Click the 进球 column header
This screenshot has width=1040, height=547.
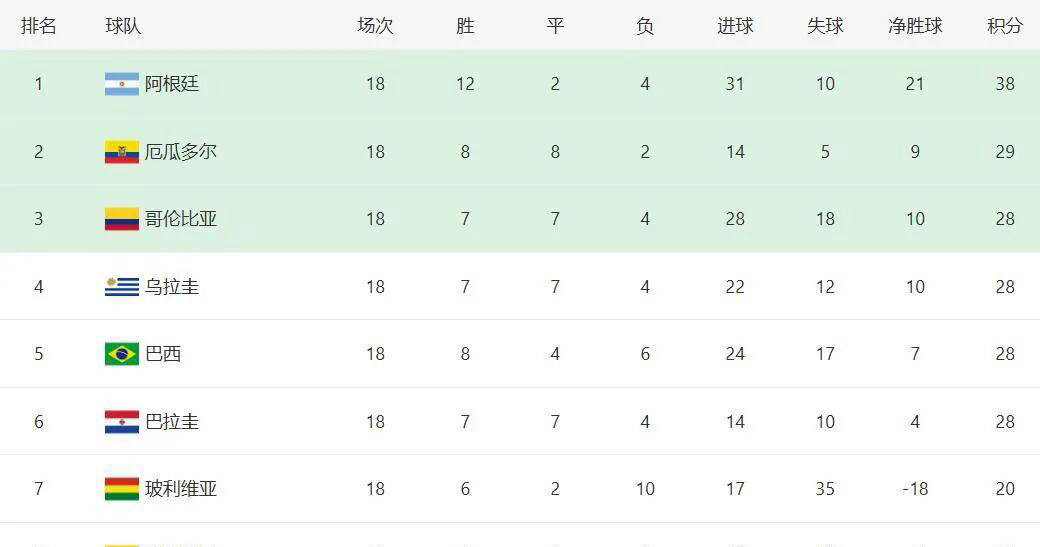[x=735, y=26]
